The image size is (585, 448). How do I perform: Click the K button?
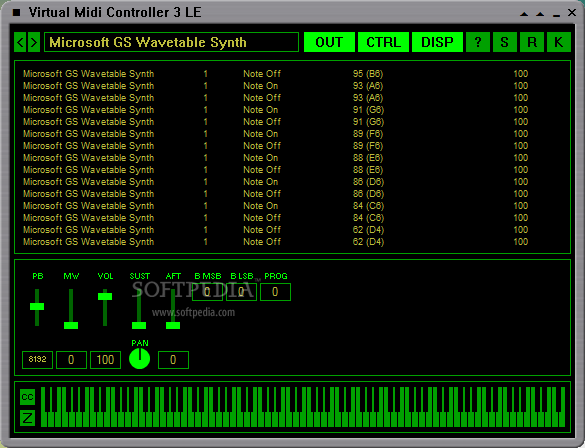(x=559, y=42)
